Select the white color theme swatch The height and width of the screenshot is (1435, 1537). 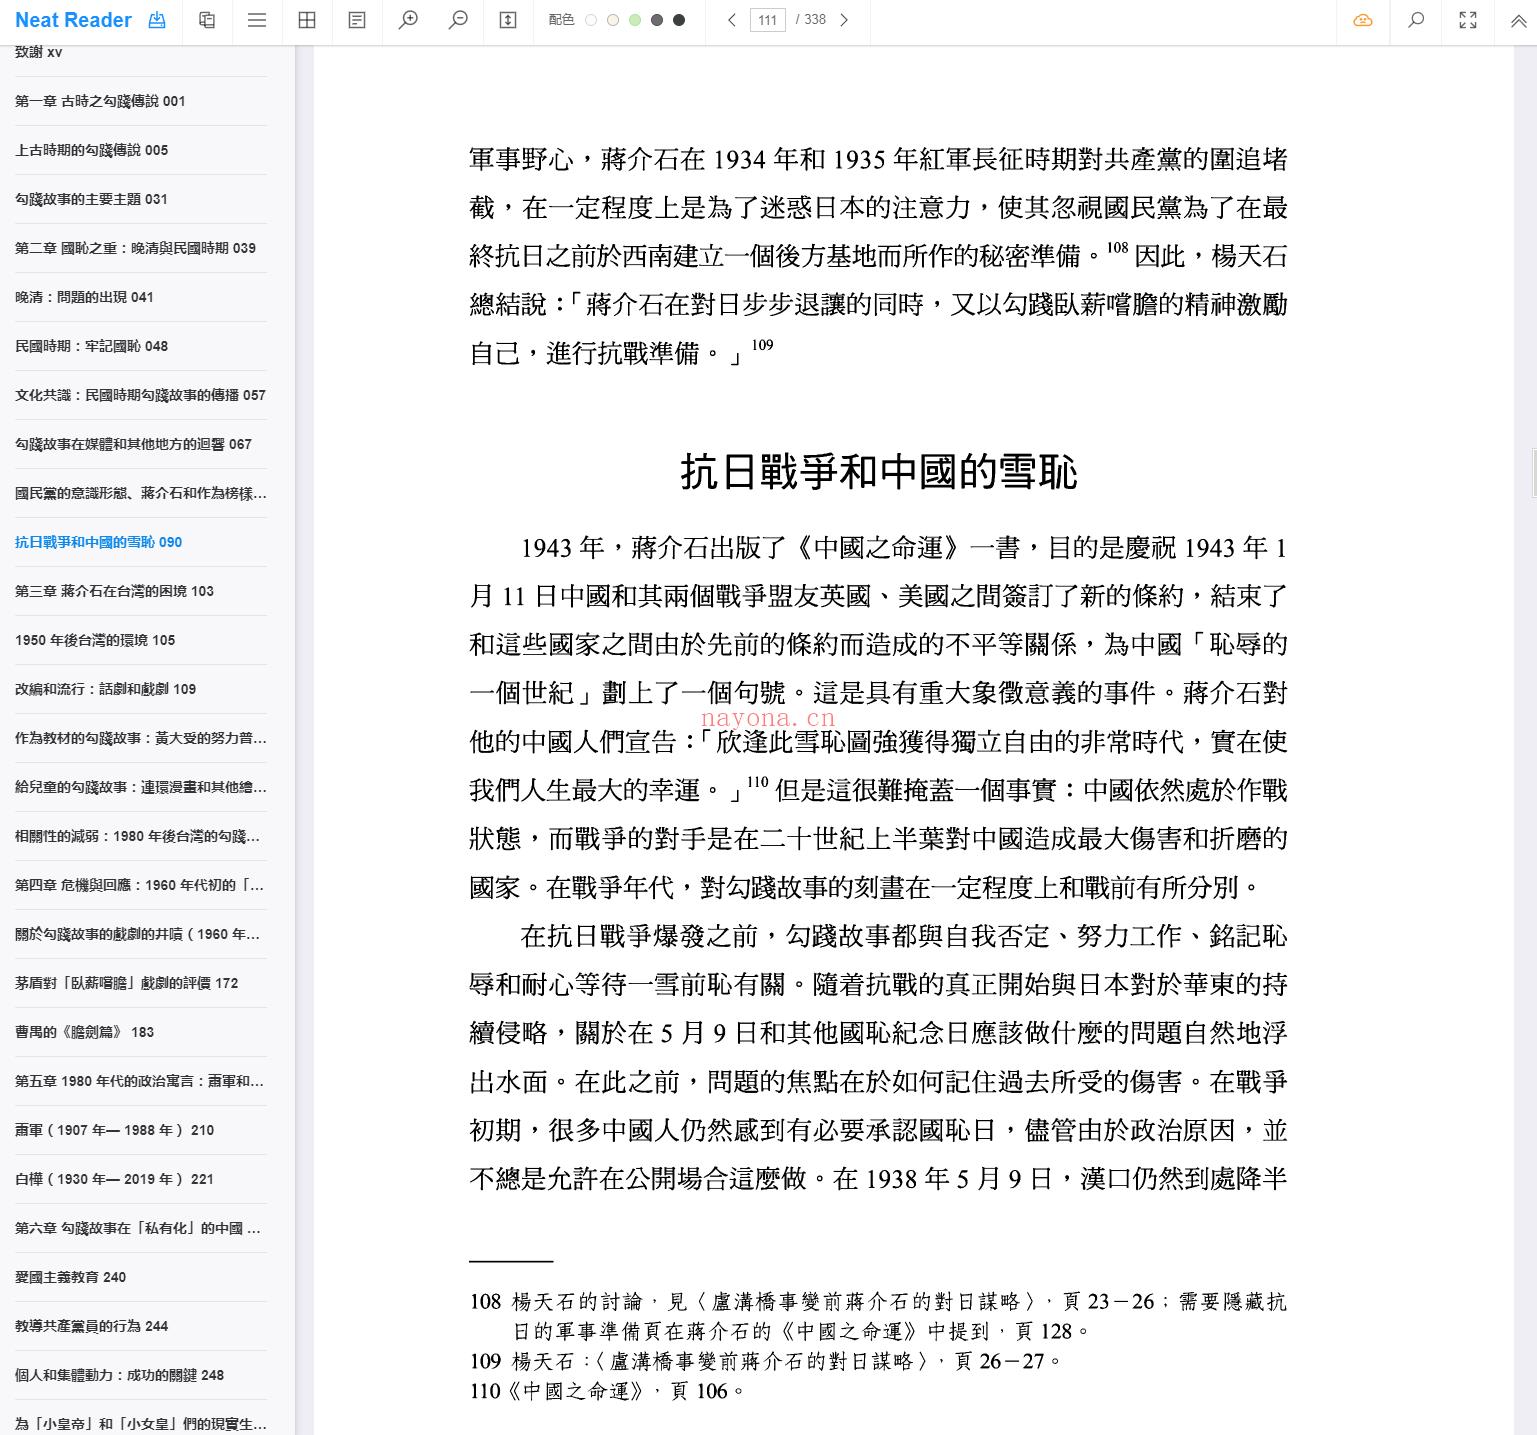pyautogui.click(x=591, y=20)
